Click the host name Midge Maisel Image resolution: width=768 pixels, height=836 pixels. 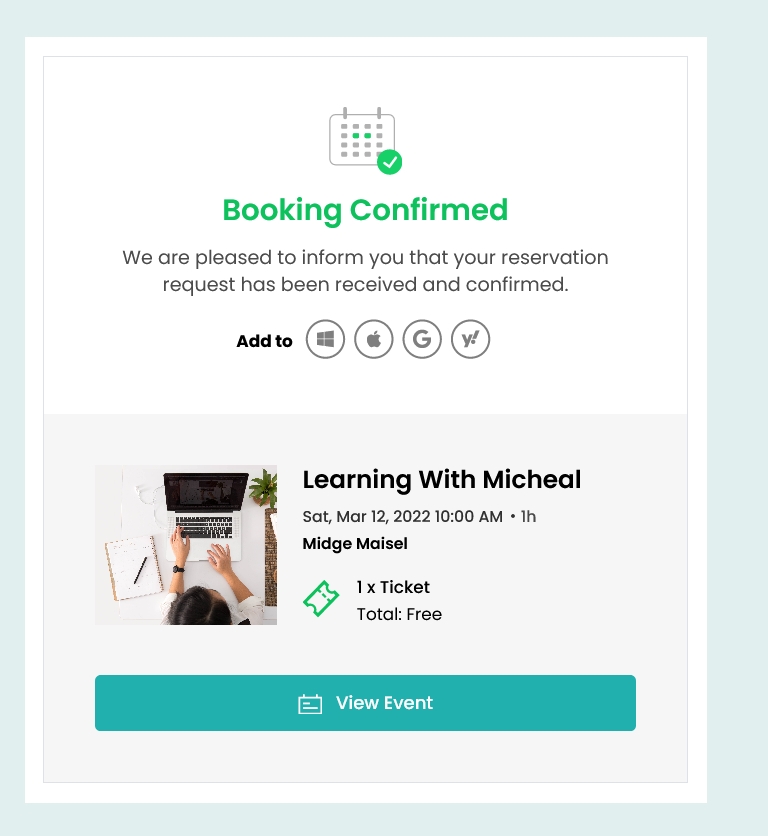(355, 544)
